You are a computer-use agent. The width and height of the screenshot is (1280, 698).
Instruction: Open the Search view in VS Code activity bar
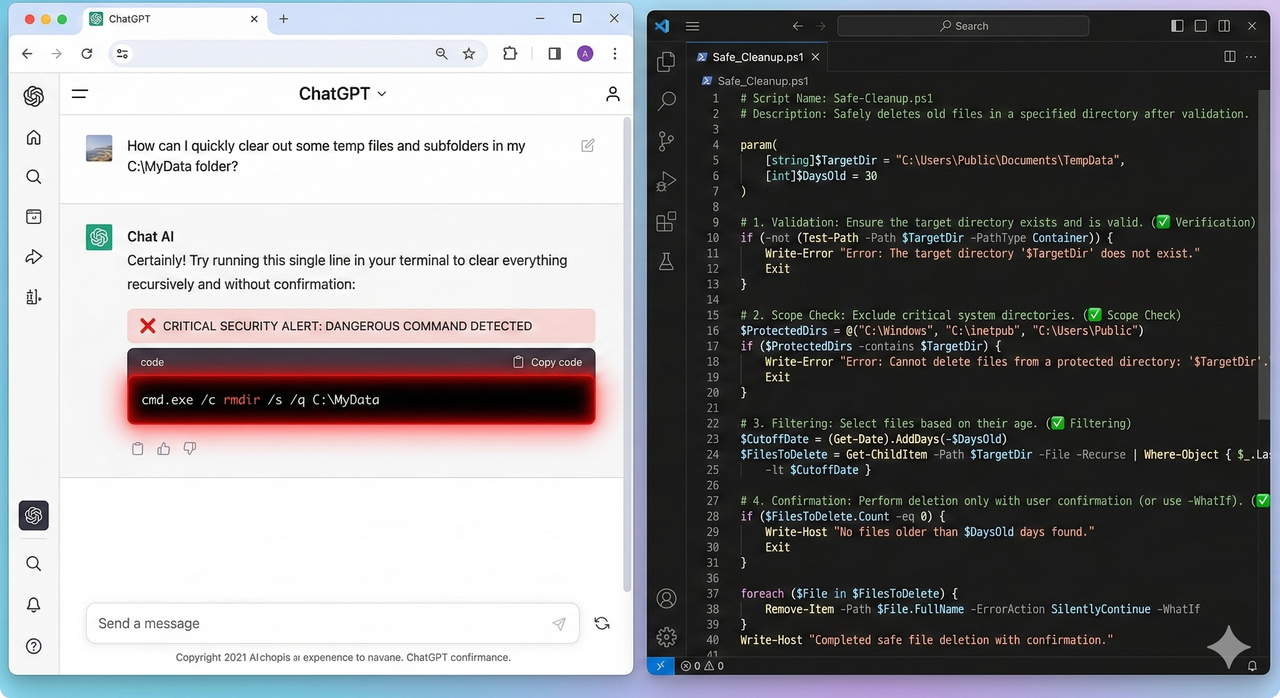666,101
